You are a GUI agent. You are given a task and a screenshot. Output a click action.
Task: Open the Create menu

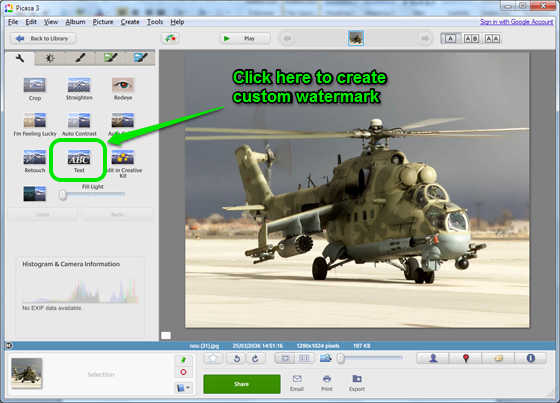click(130, 22)
